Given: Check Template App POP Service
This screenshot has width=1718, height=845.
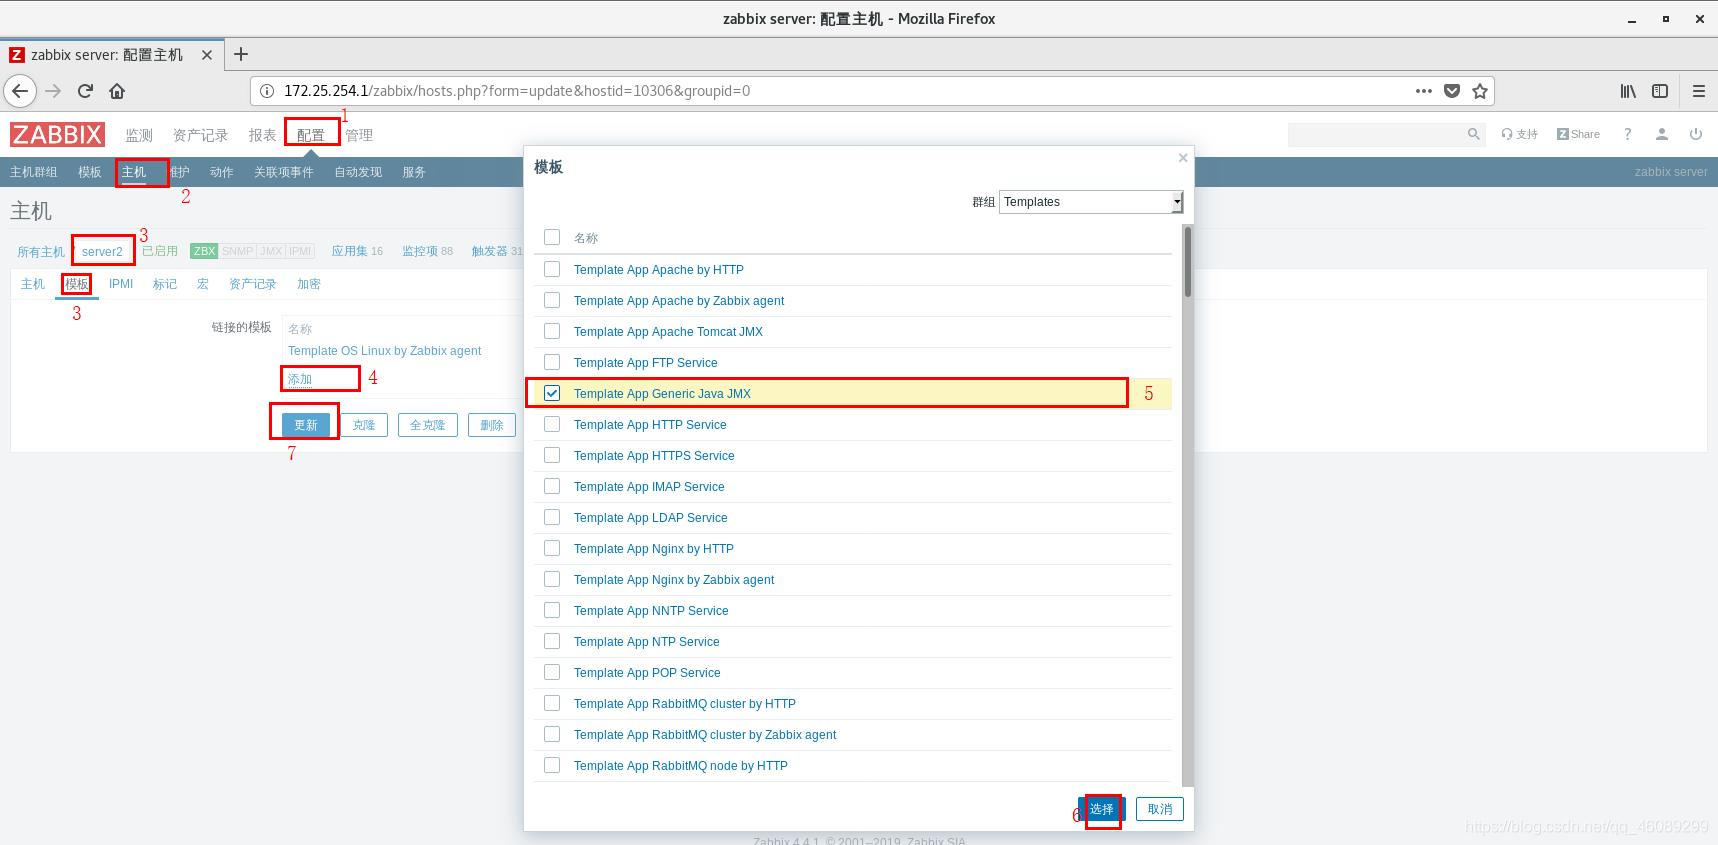Looking at the screenshot, I should 552,672.
